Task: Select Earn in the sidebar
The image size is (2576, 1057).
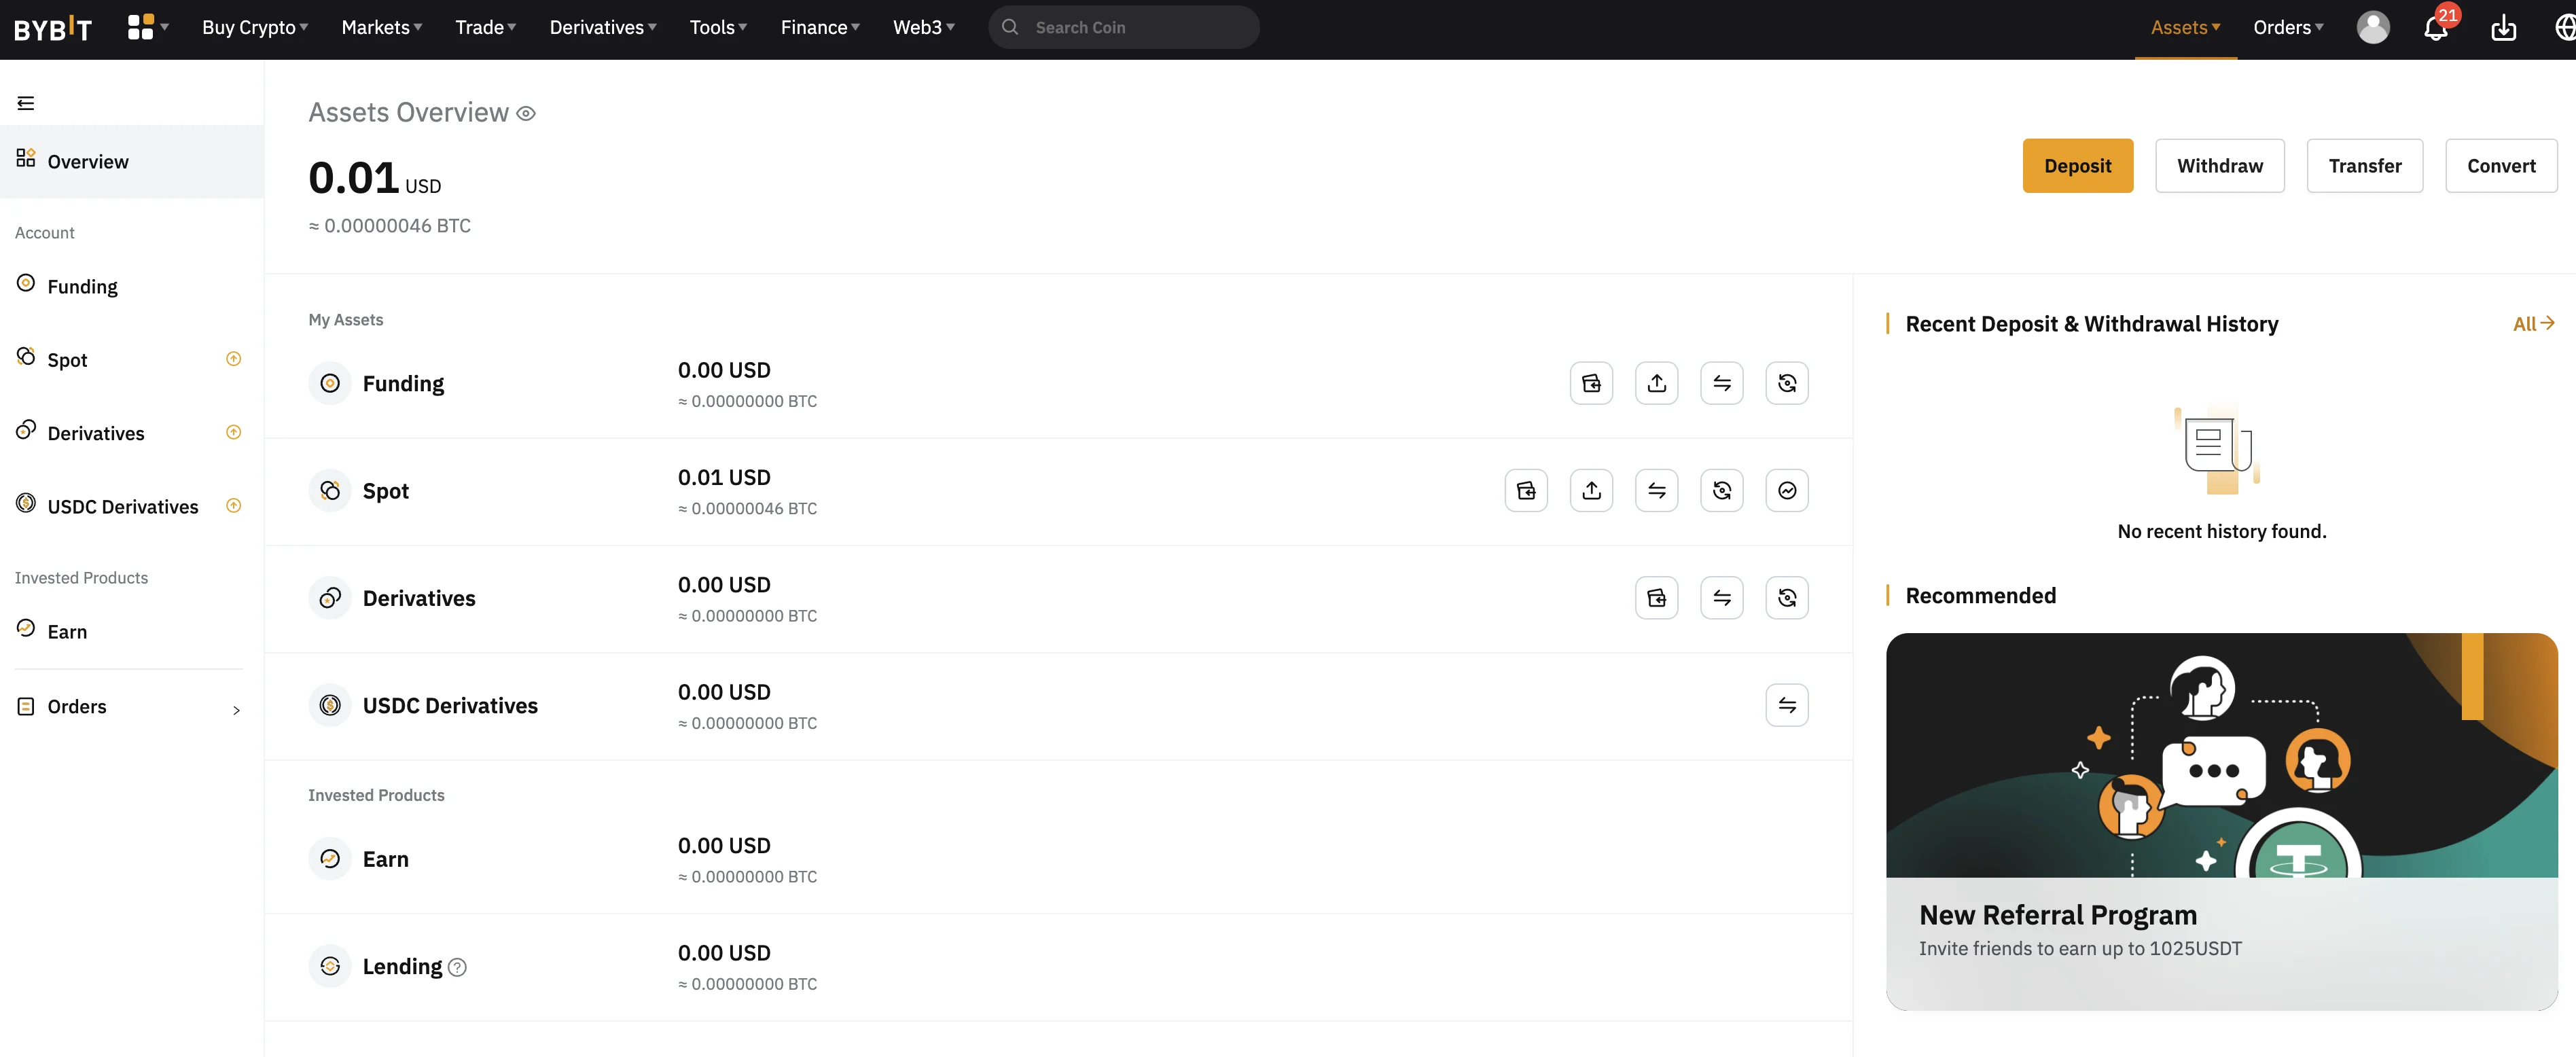Action: point(132,631)
